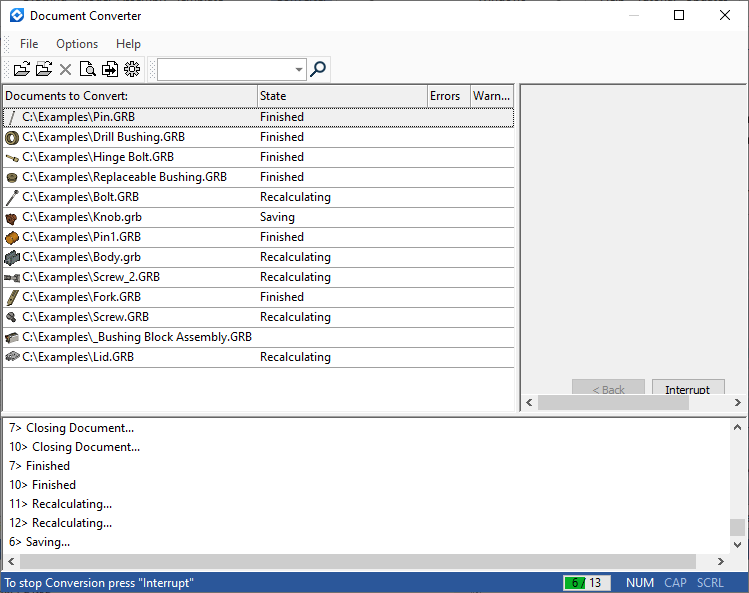Click into the search text field
Image resolution: width=749 pixels, height=593 pixels.
click(x=225, y=70)
